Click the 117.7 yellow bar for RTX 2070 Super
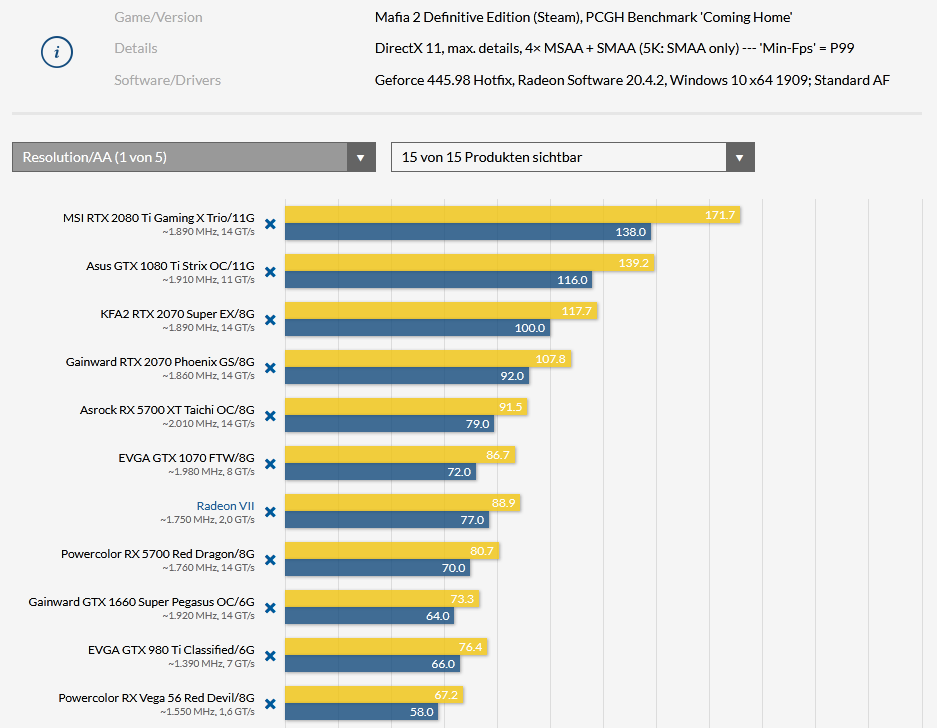Image resolution: width=943 pixels, height=728 pixels. coord(441,311)
